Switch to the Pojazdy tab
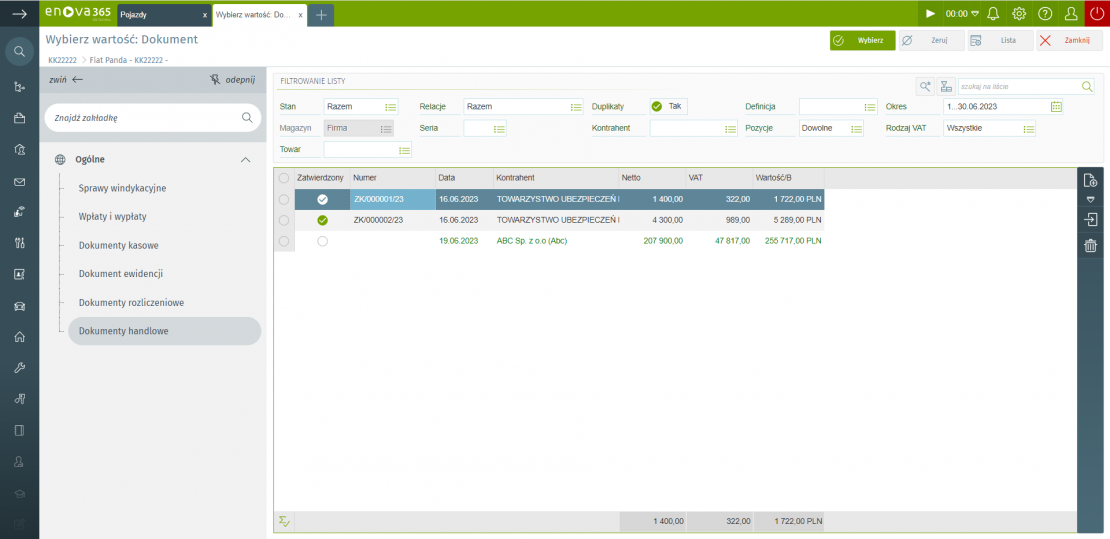Viewport: 1110px width, 539px height. (x=160, y=15)
